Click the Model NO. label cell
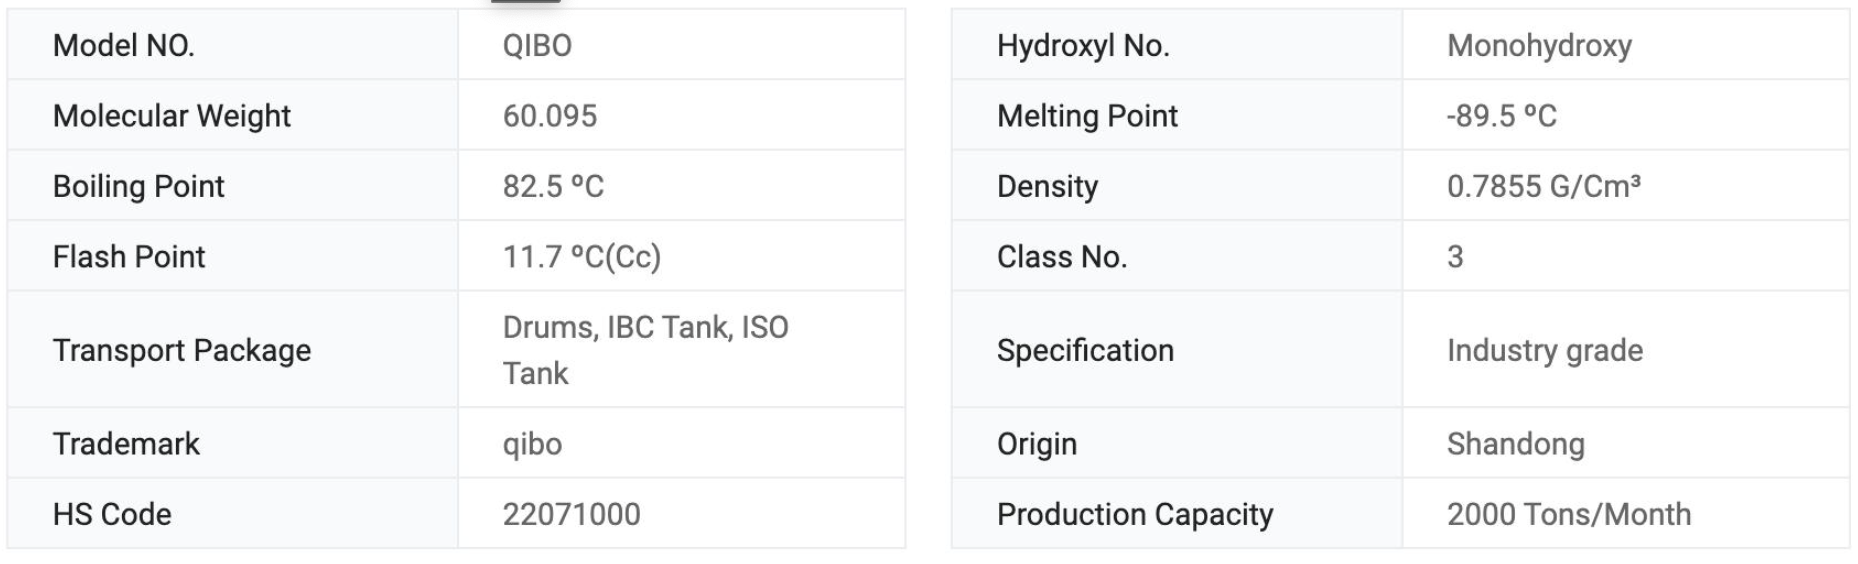The image size is (1858, 564). coord(123,46)
